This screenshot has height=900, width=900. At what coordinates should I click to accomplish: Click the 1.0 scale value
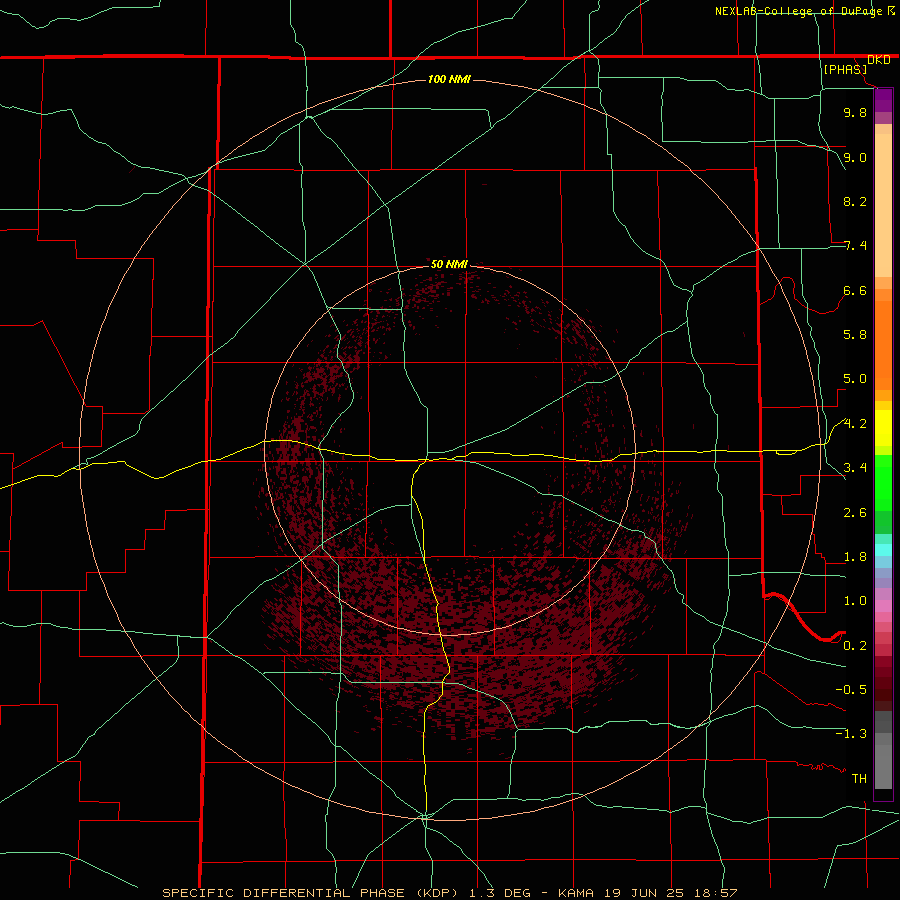(x=855, y=601)
